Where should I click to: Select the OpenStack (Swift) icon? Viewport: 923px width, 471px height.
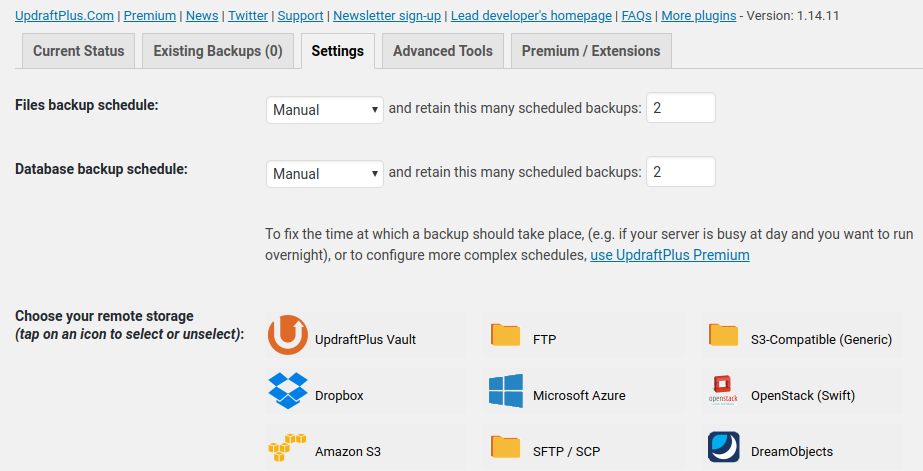point(723,391)
